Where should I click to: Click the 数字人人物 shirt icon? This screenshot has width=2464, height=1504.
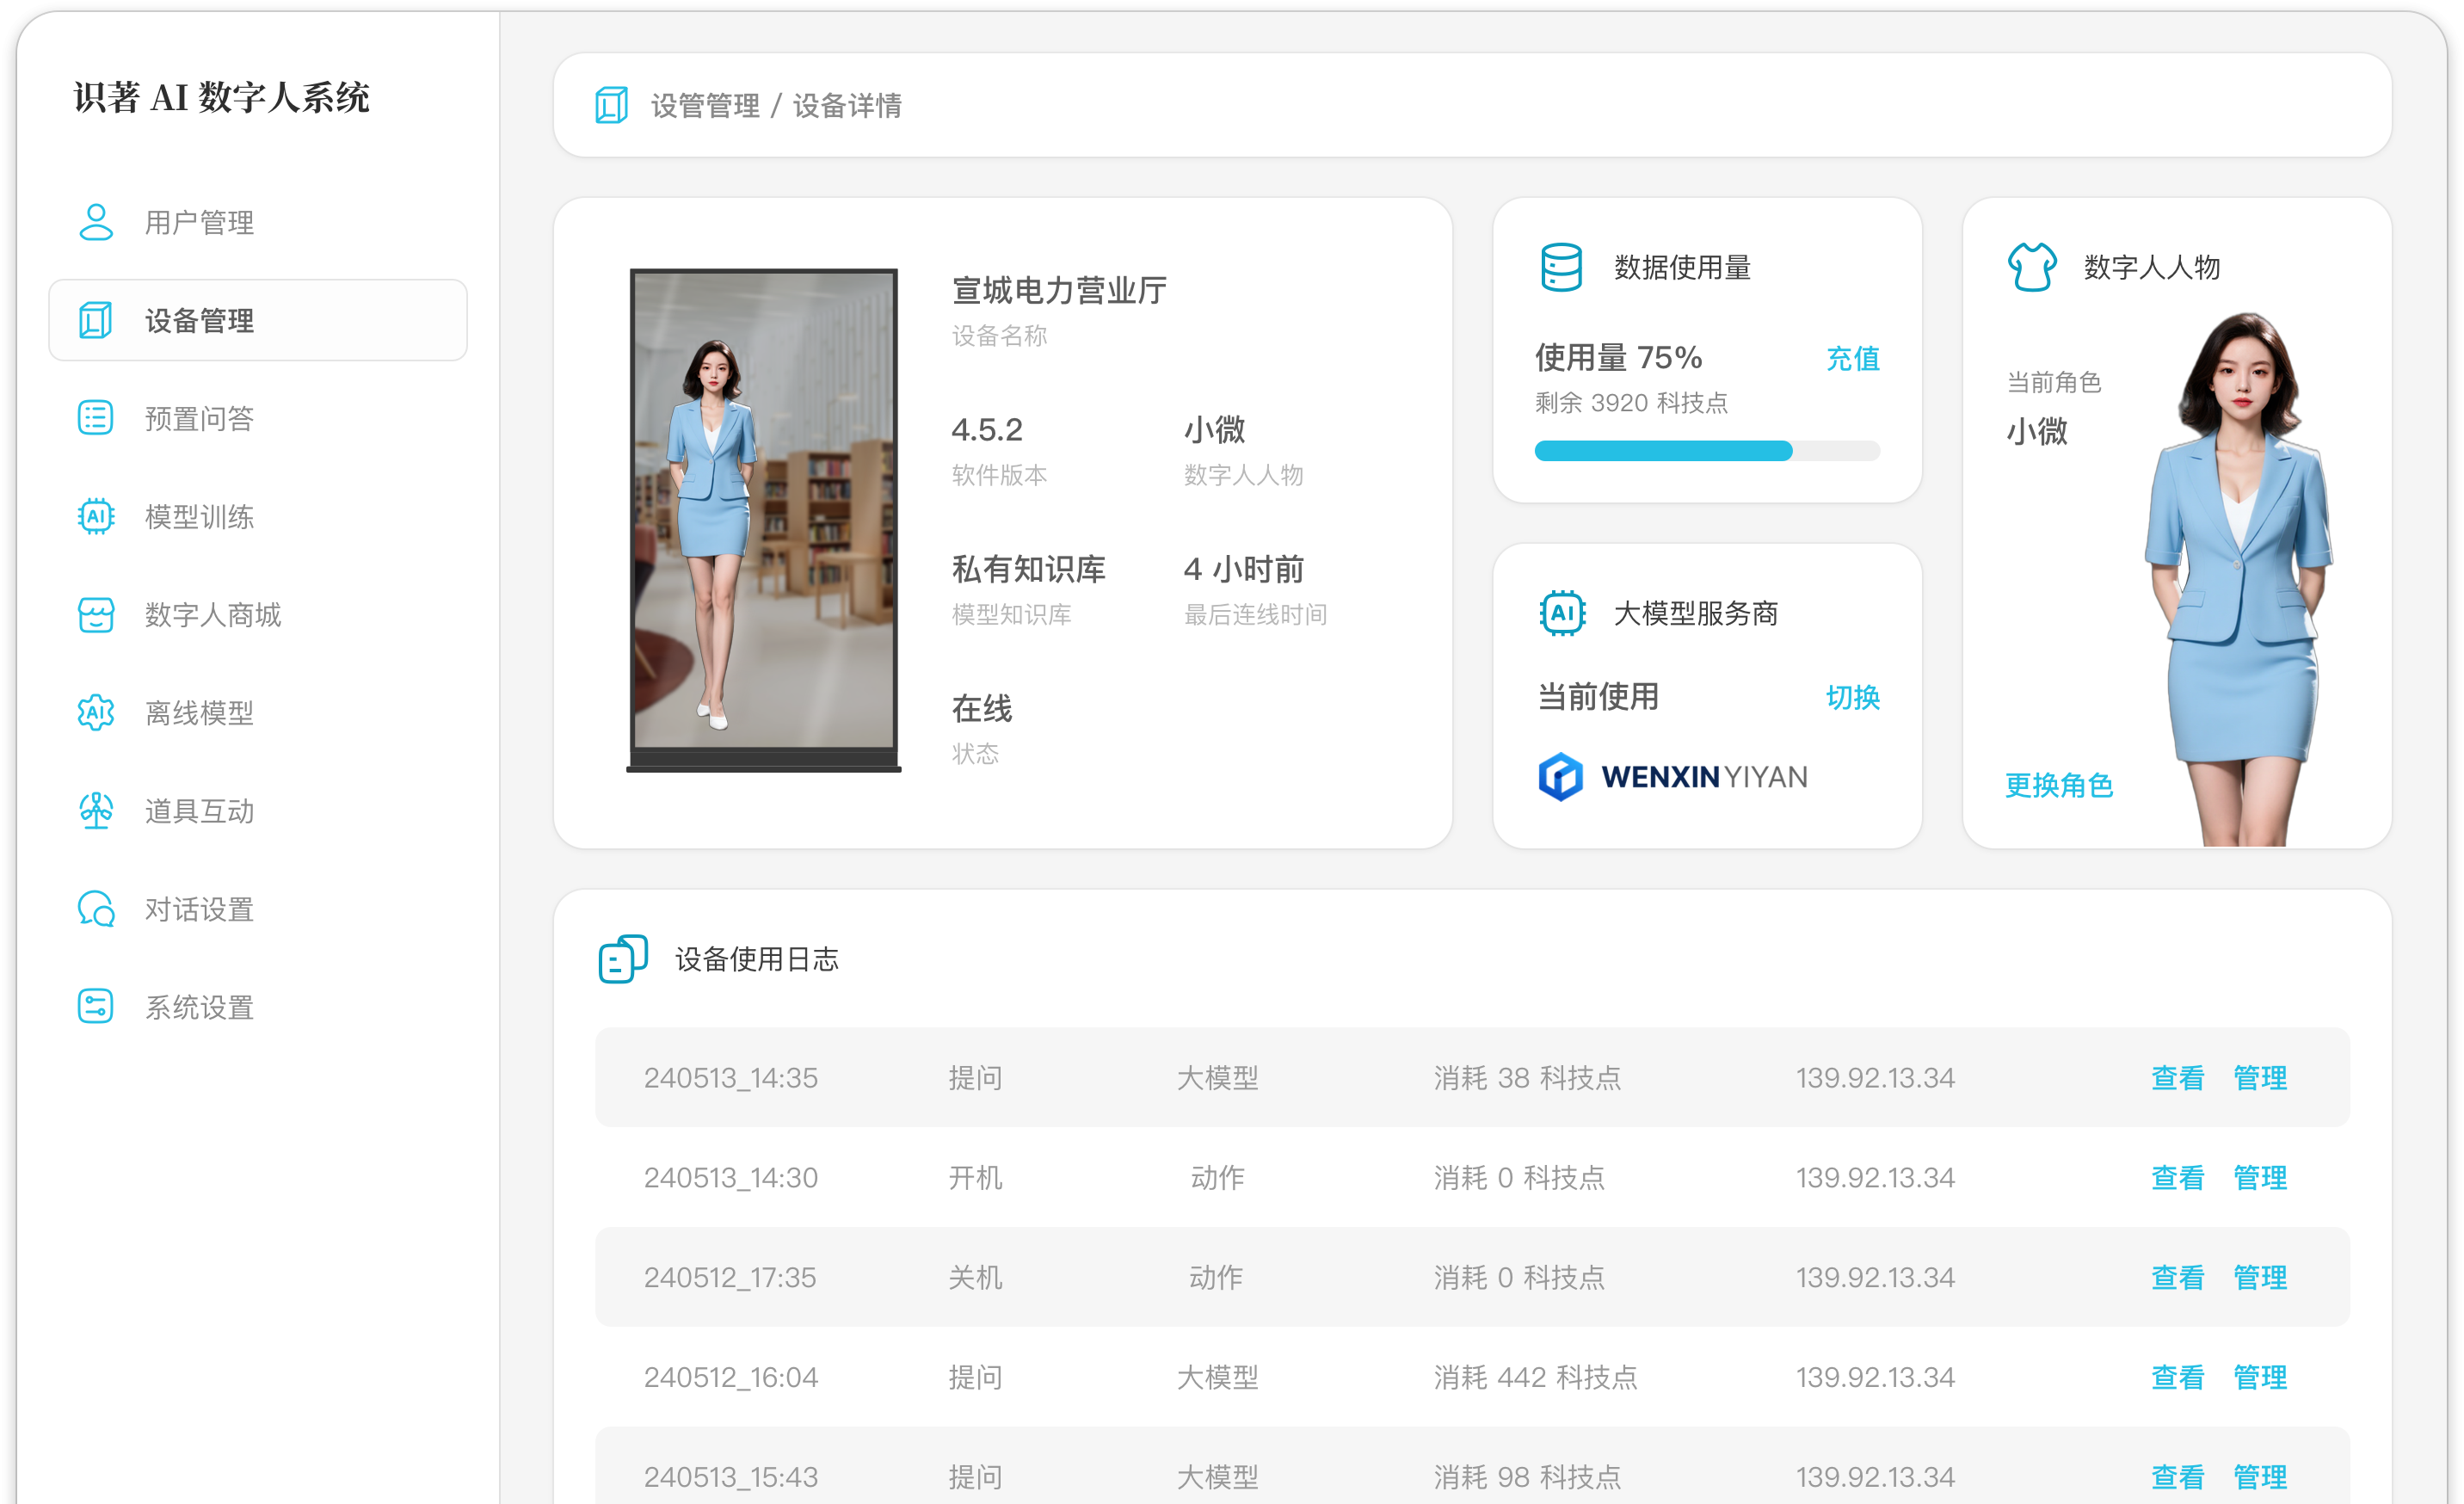click(x=2032, y=267)
